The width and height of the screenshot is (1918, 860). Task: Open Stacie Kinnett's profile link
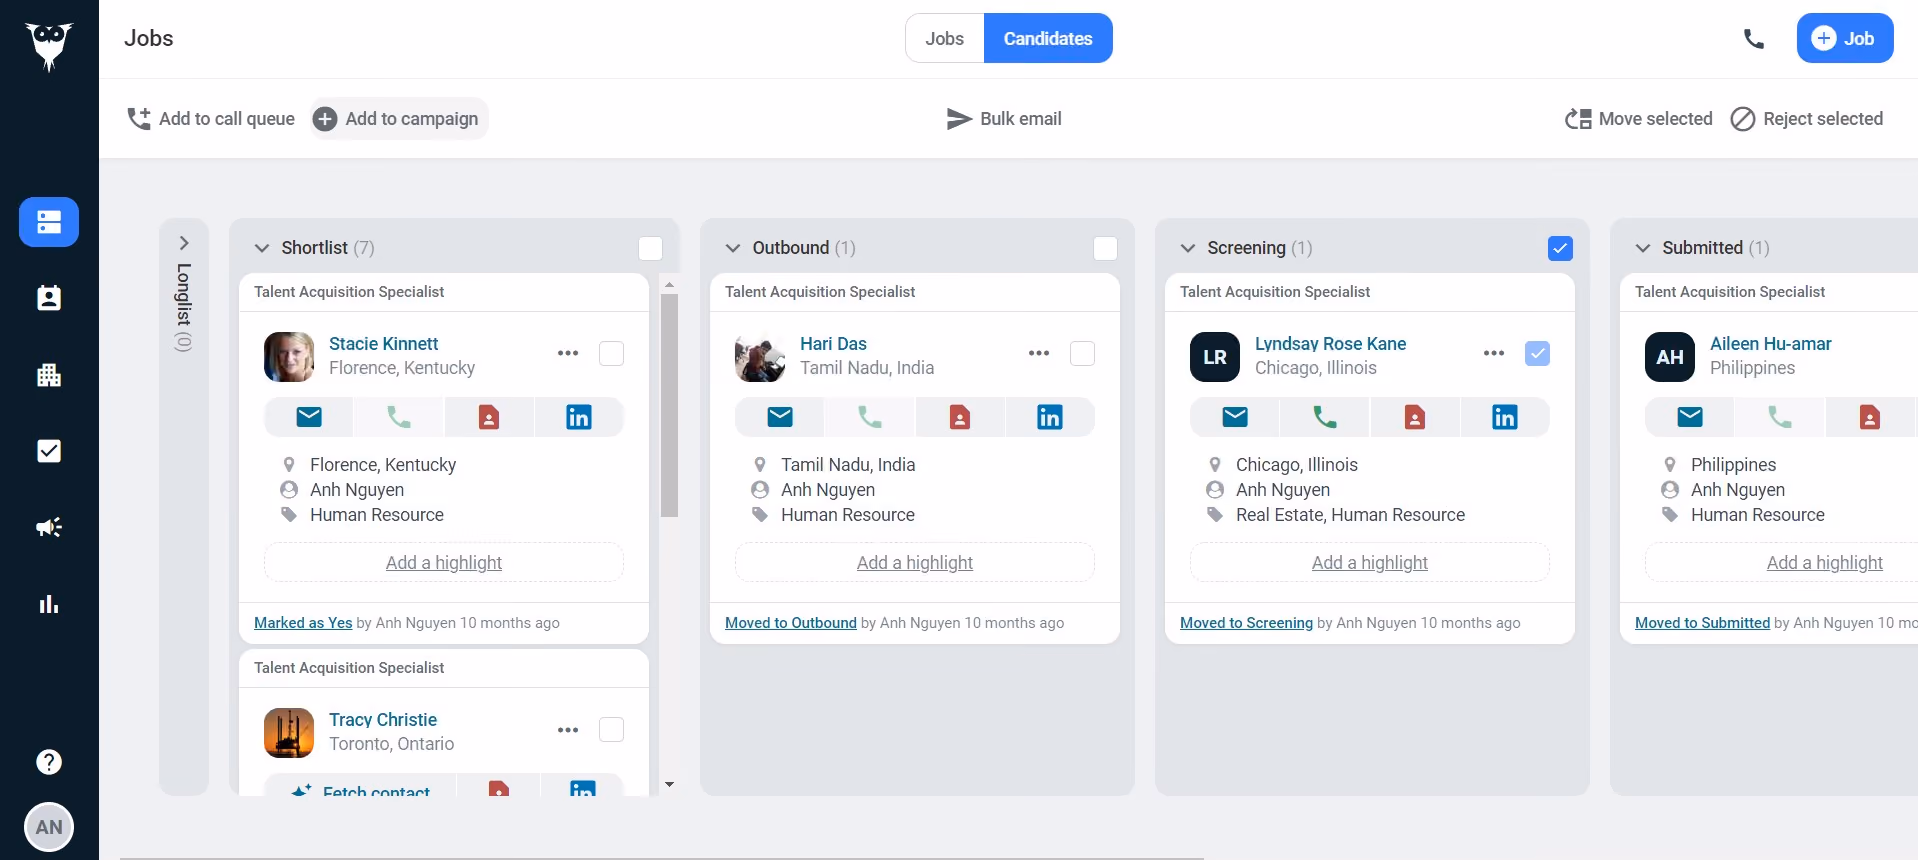384,344
